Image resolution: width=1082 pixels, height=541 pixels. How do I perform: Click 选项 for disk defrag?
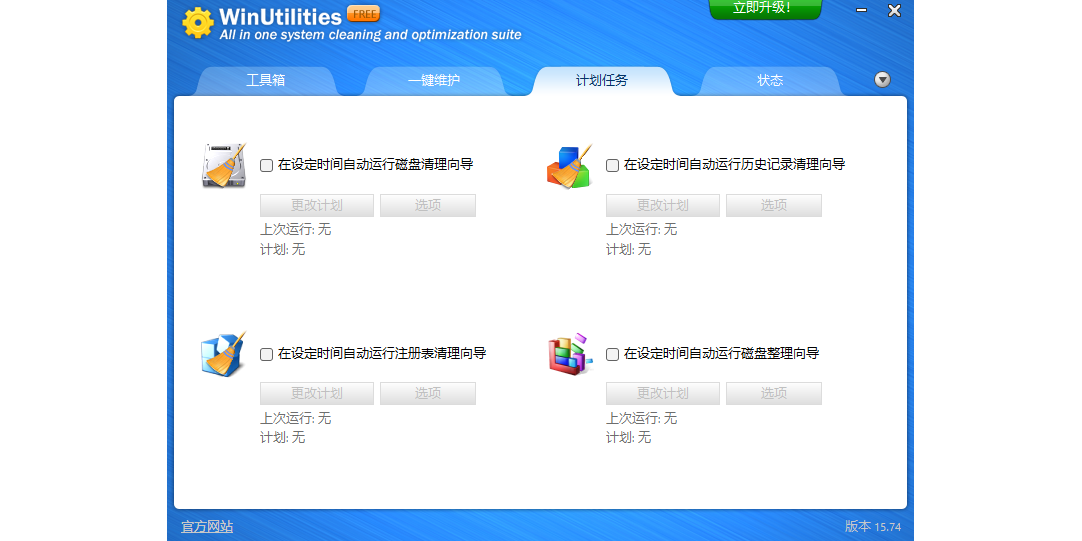click(774, 393)
